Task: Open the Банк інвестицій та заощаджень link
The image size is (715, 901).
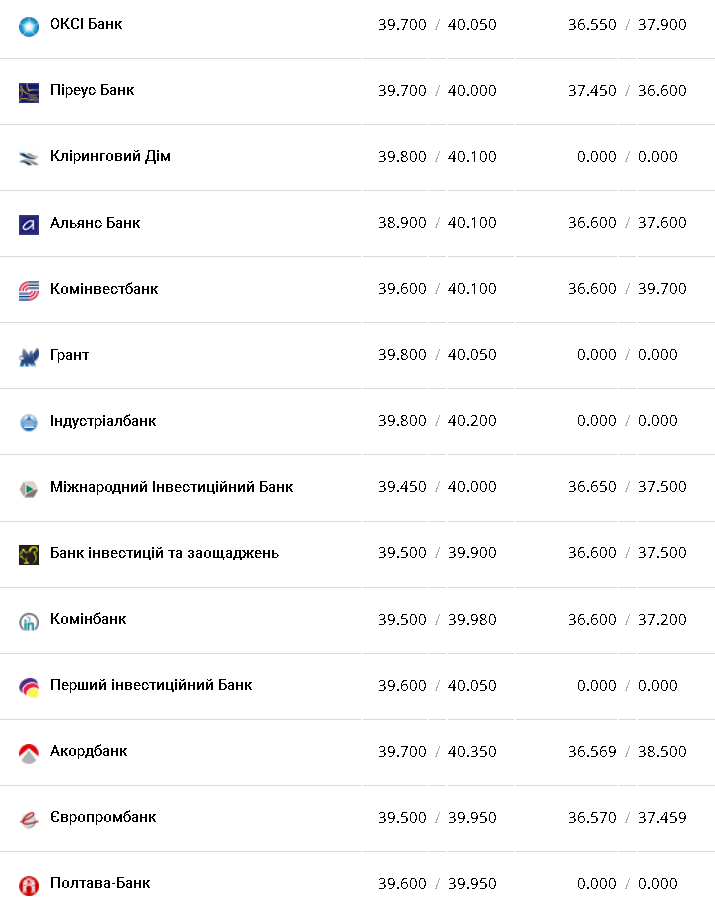Action: tap(164, 553)
